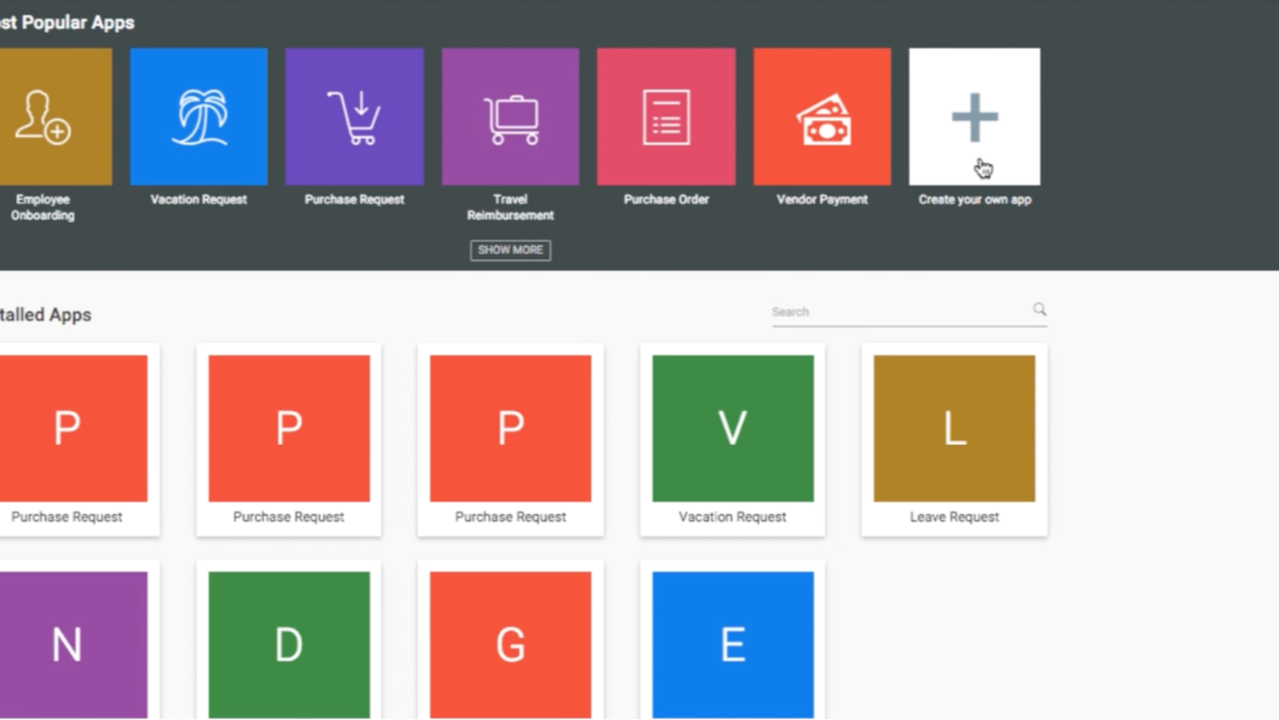
Task: Click the orange G app tile
Action: 510,645
